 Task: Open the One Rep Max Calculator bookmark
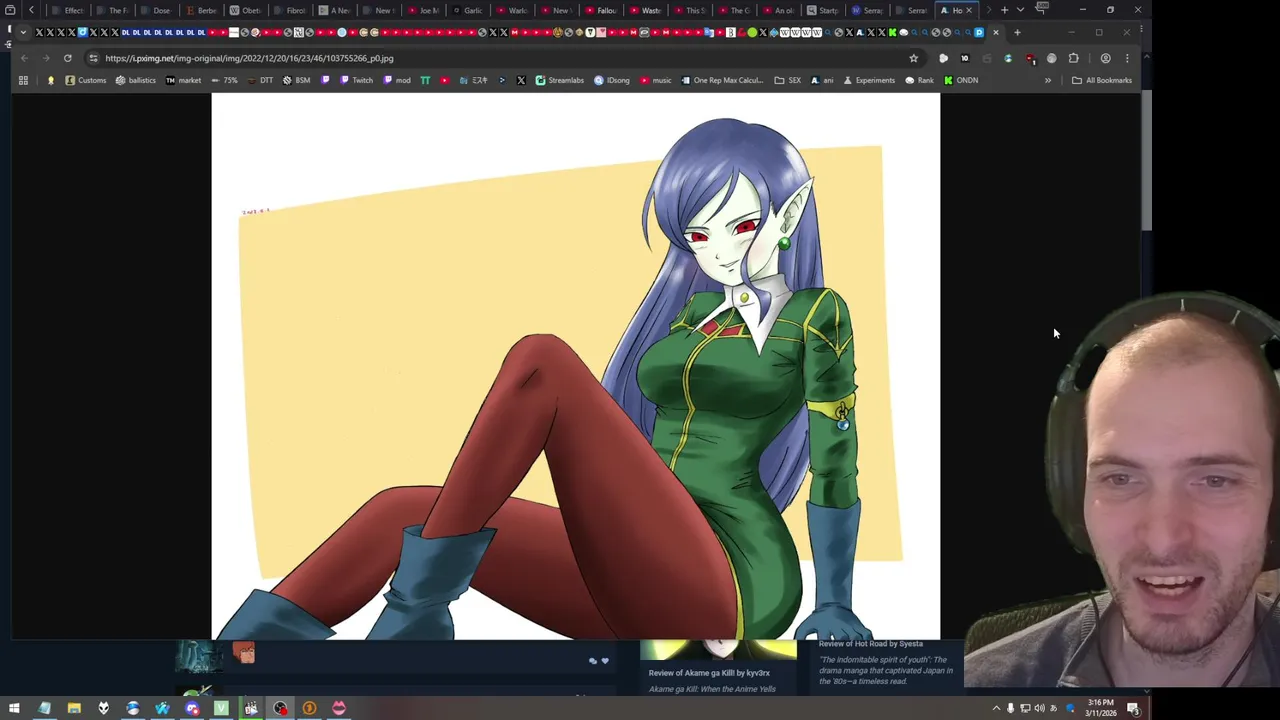pyautogui.click(x=722, y=80)
